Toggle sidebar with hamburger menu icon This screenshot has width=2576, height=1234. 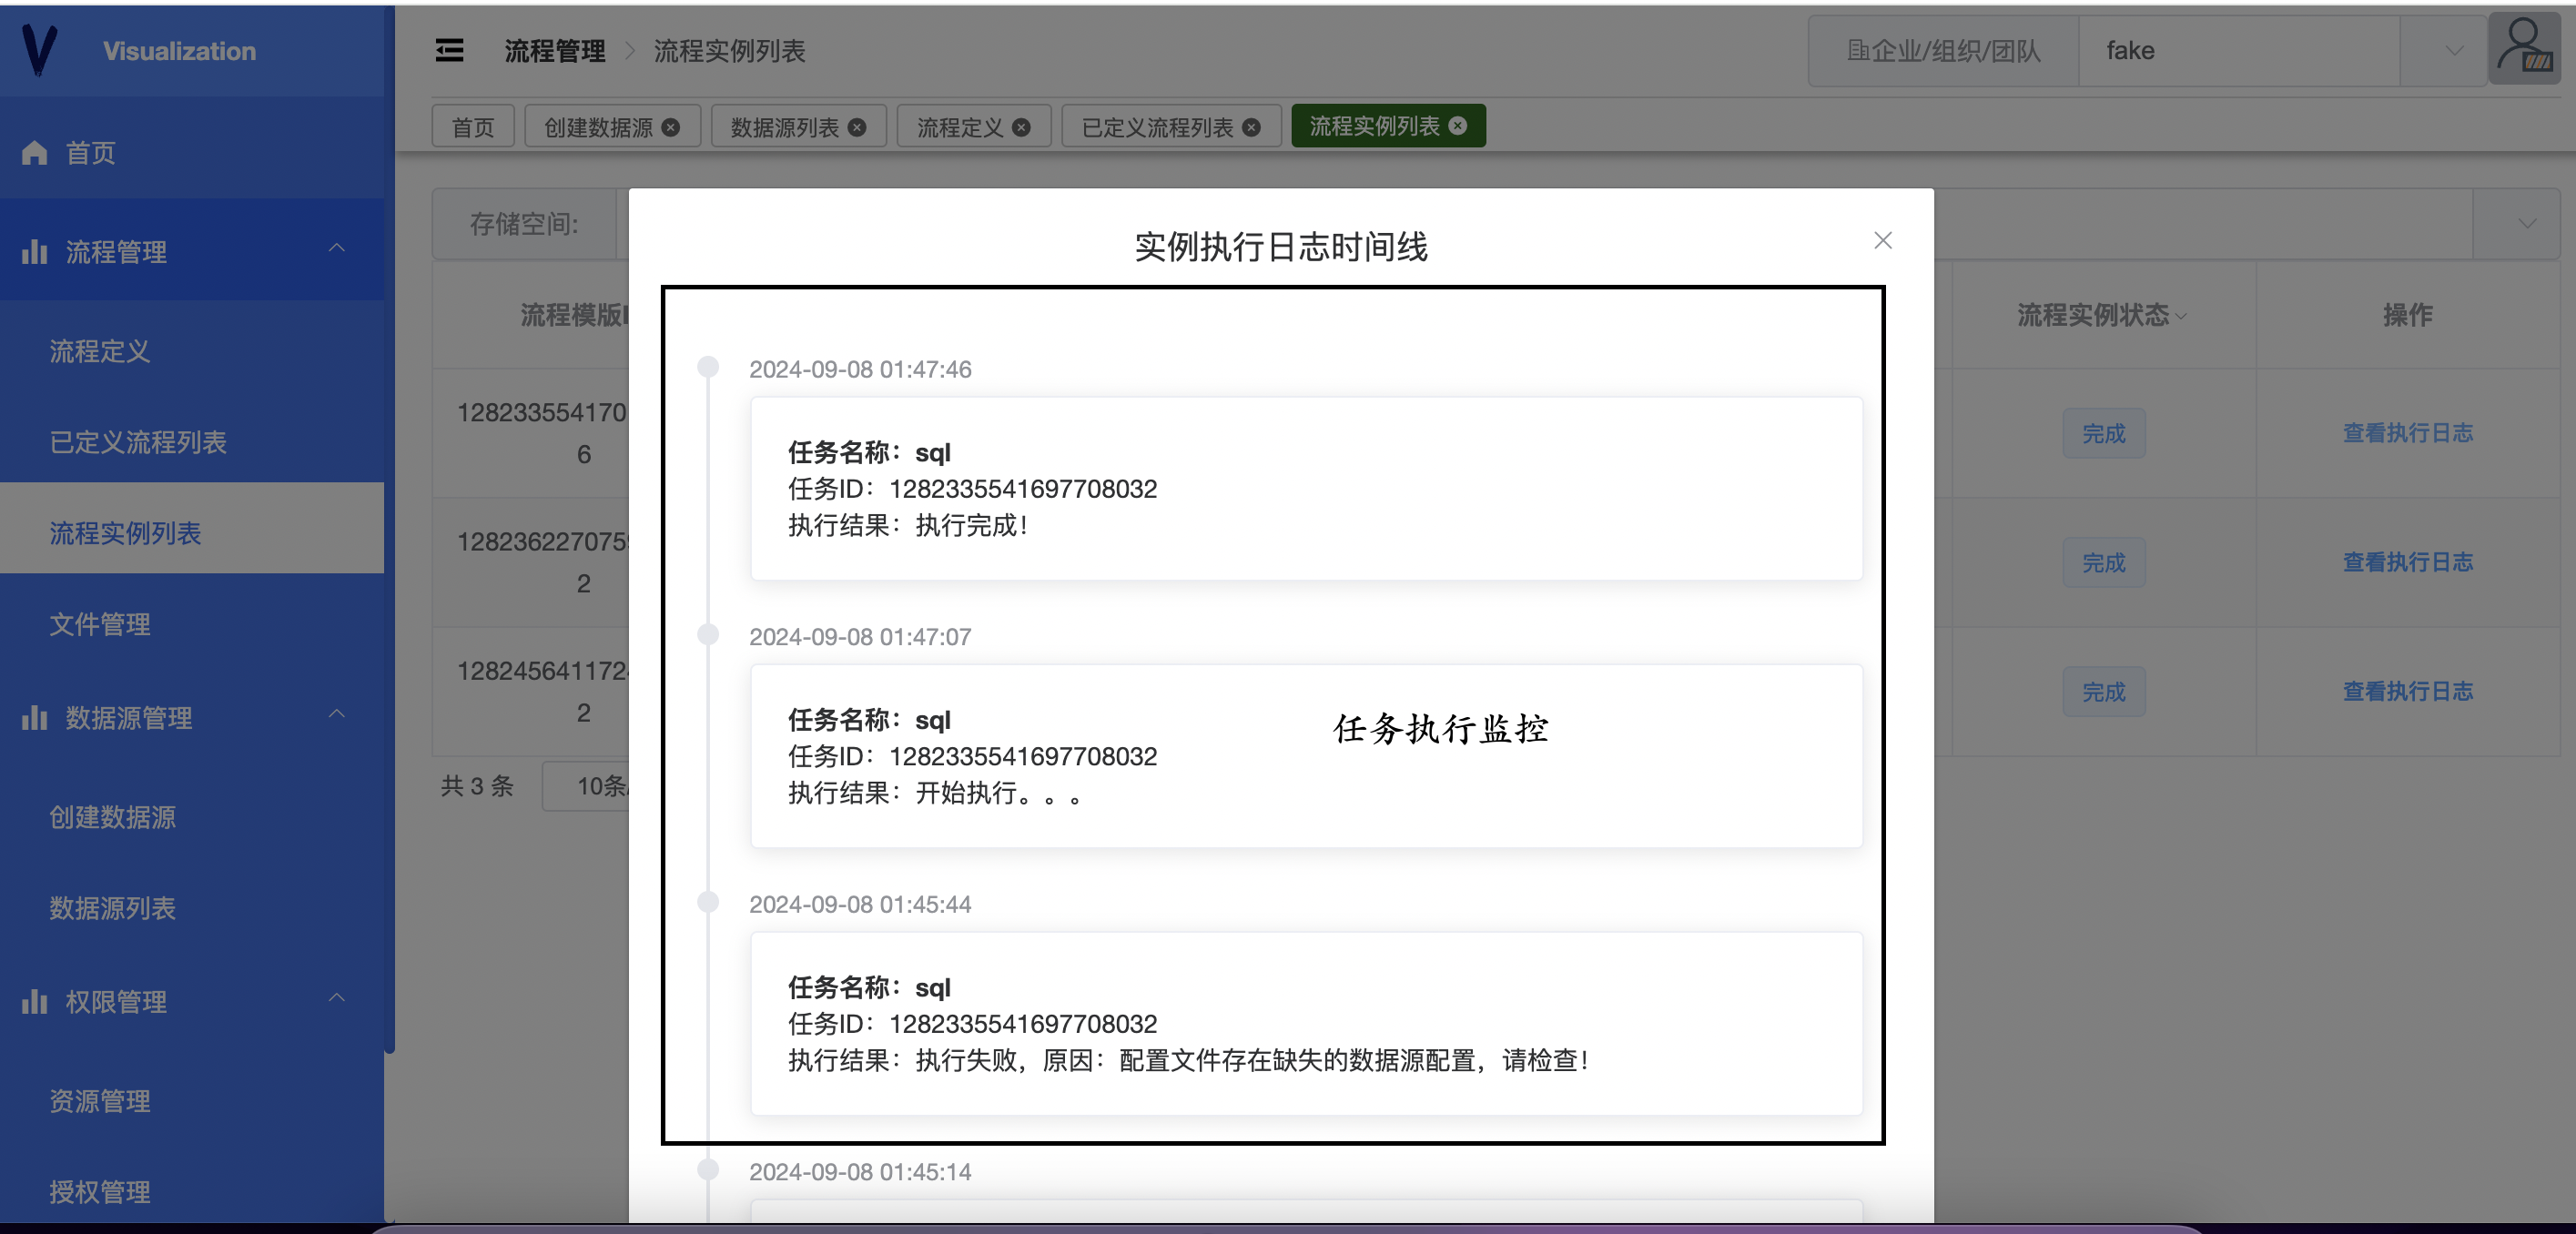449,50
